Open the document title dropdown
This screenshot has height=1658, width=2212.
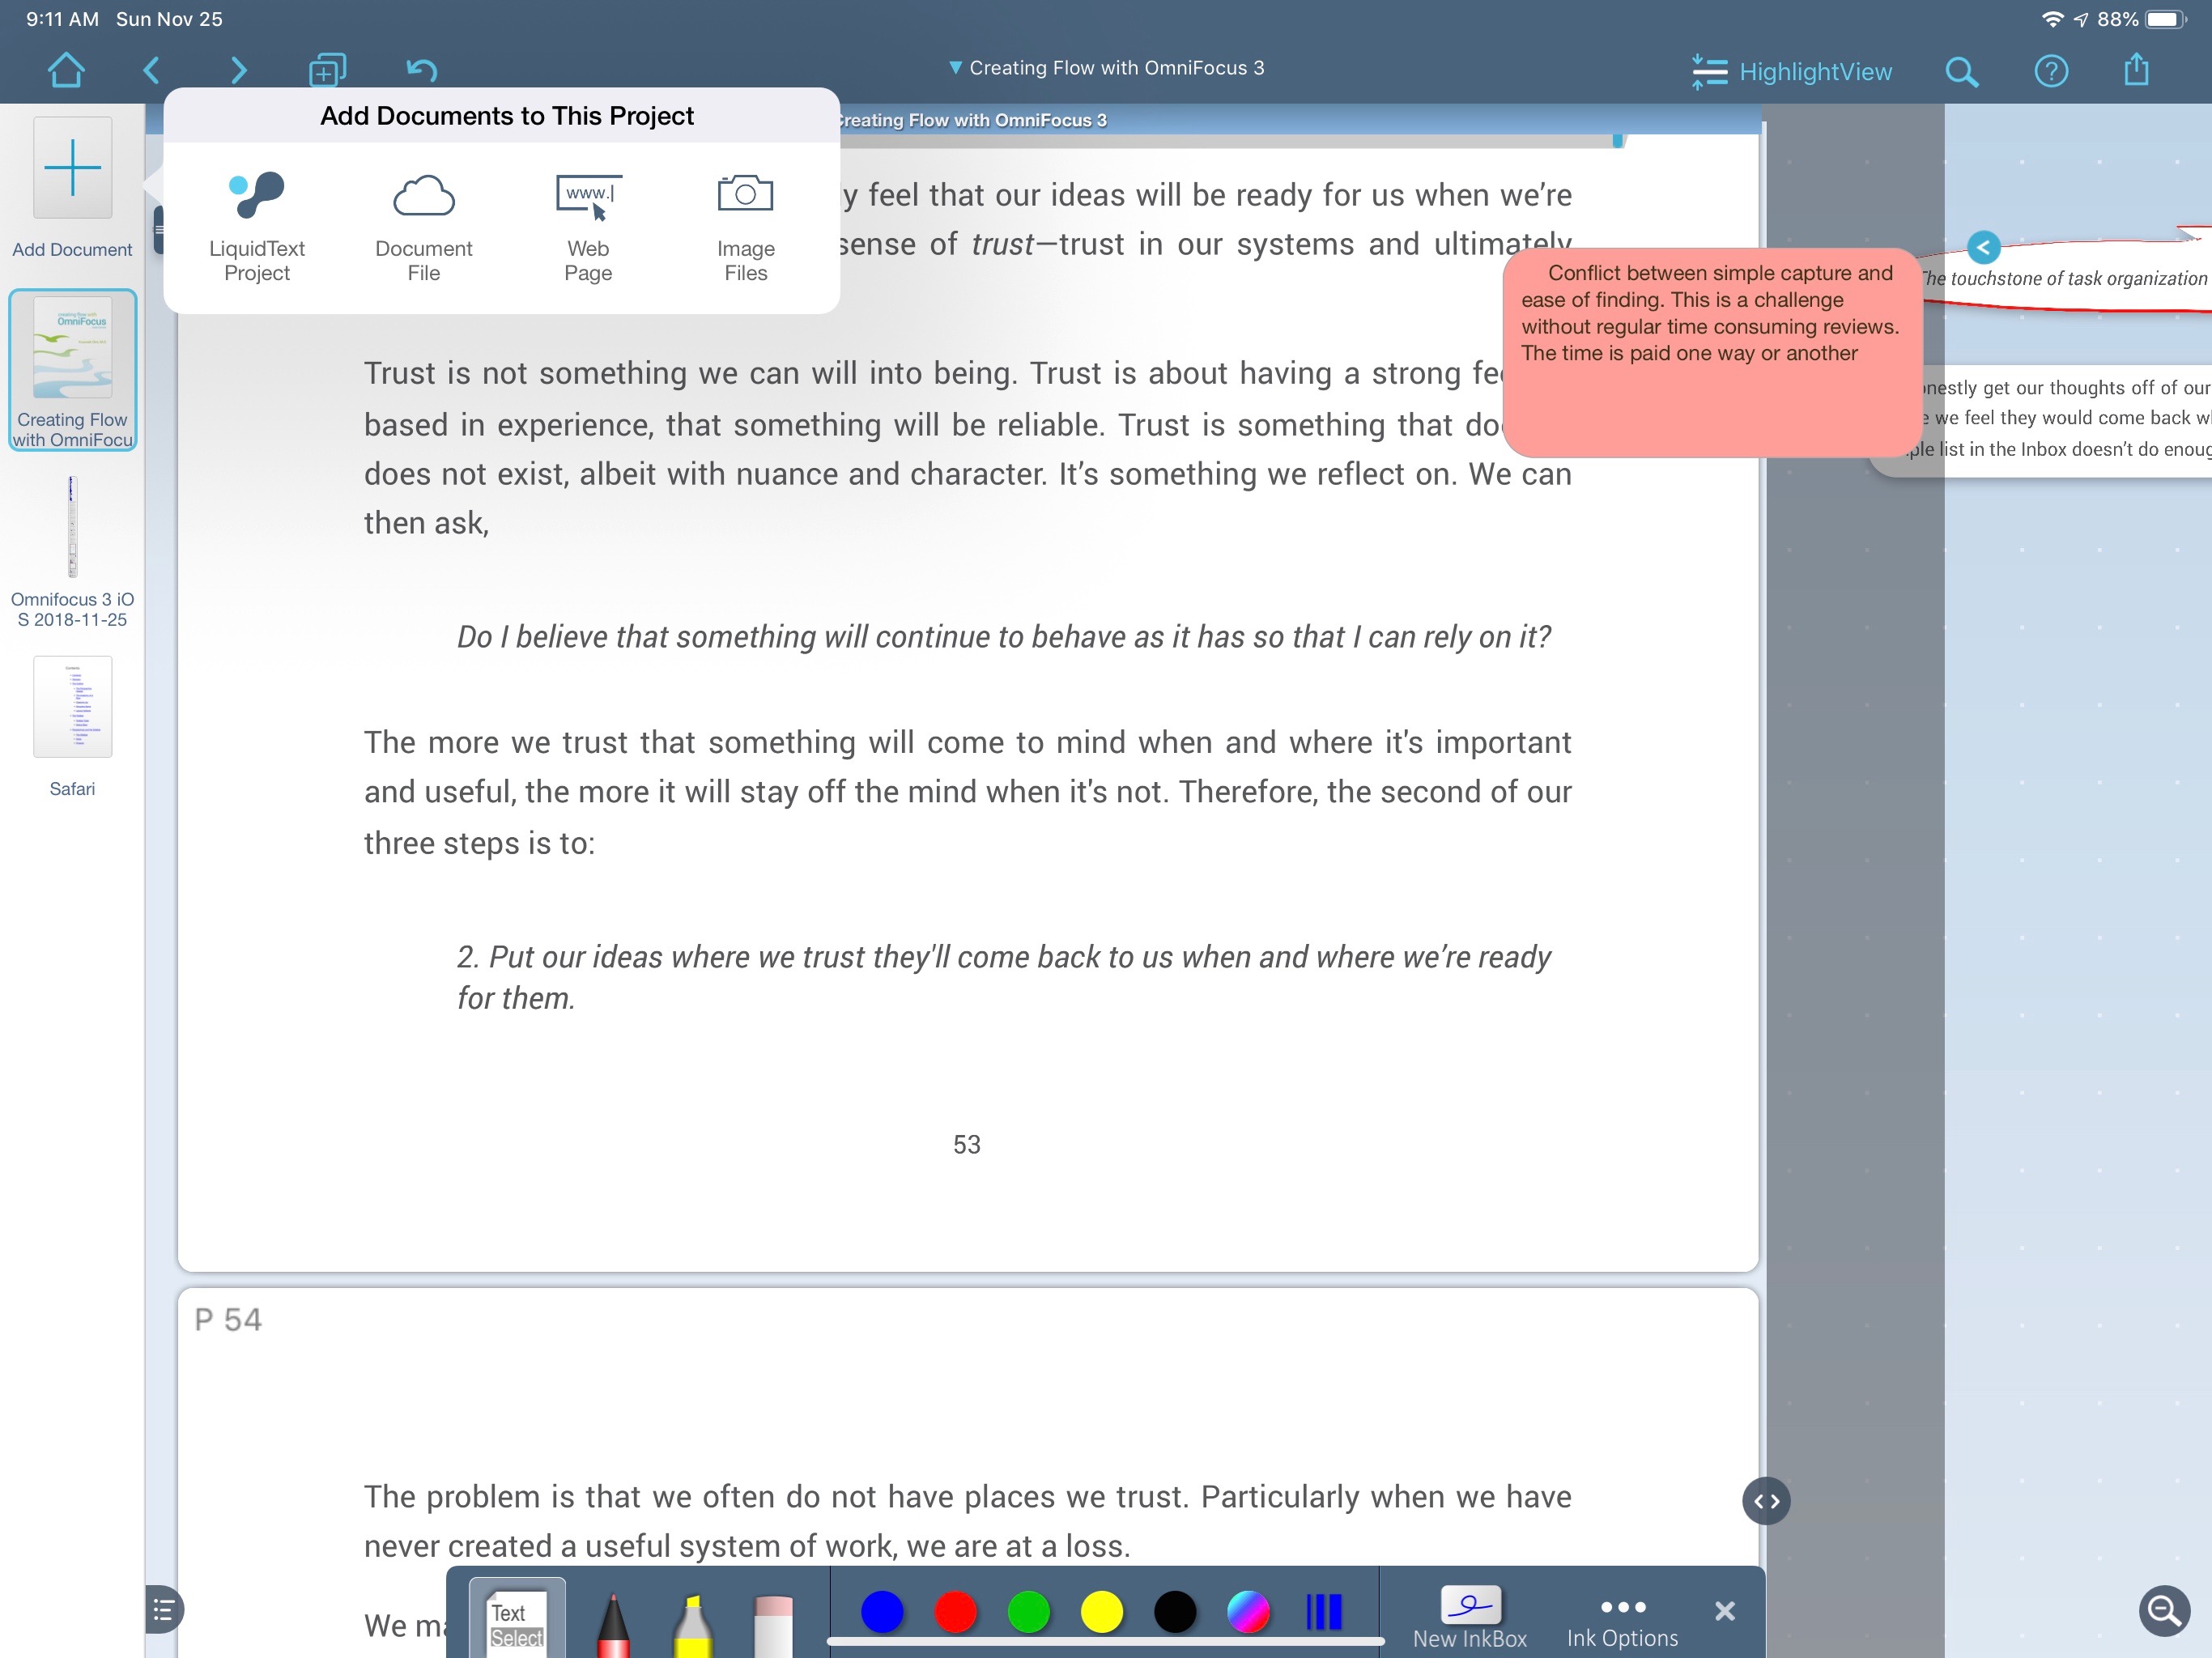click(x=1106, y=68)
